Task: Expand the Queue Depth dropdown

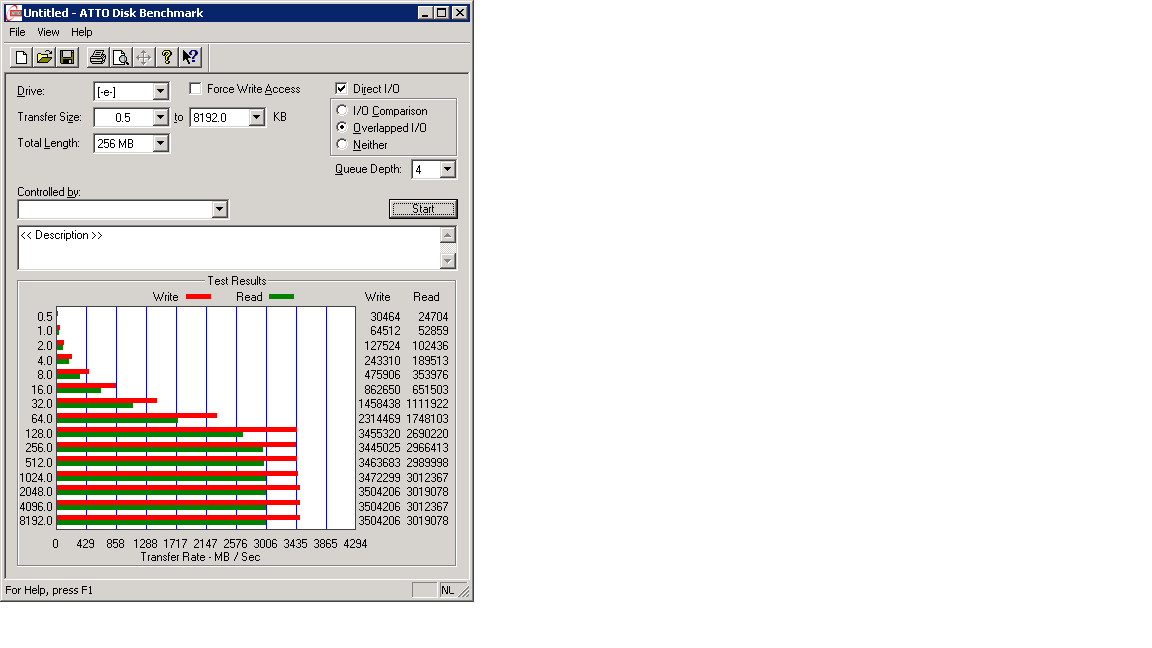Action: pos(447,170)
